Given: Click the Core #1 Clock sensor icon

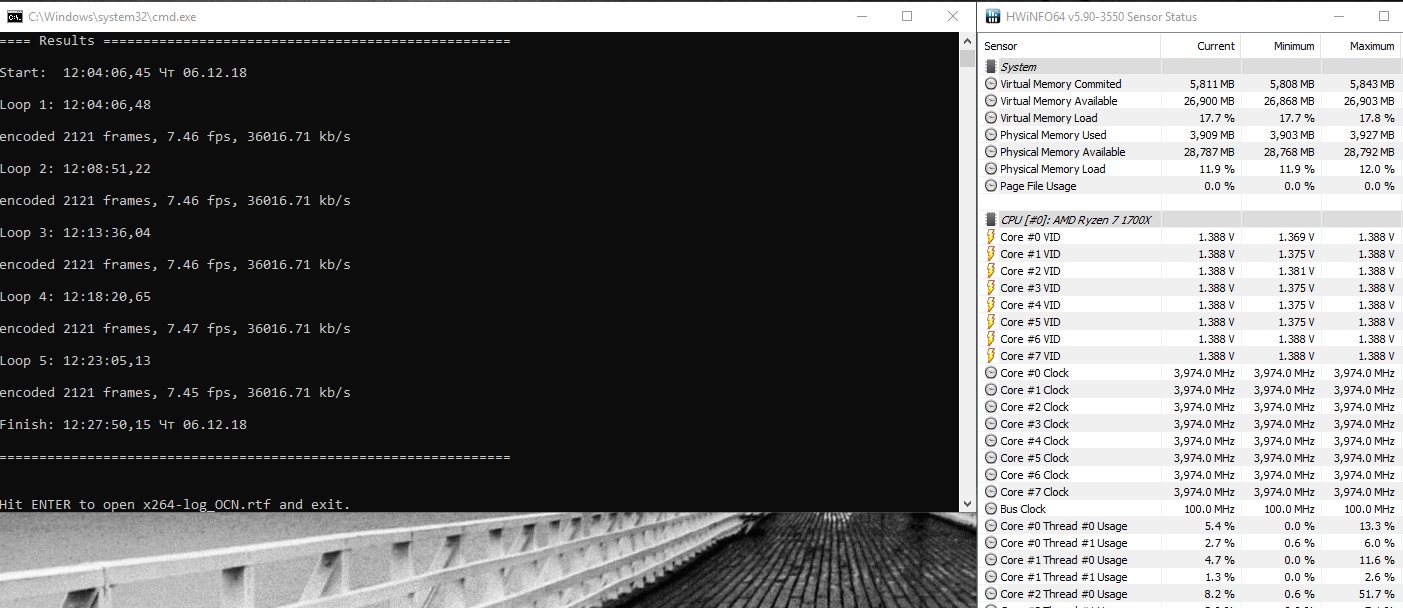Looking at the screenshot, I should tap(991, 390).
